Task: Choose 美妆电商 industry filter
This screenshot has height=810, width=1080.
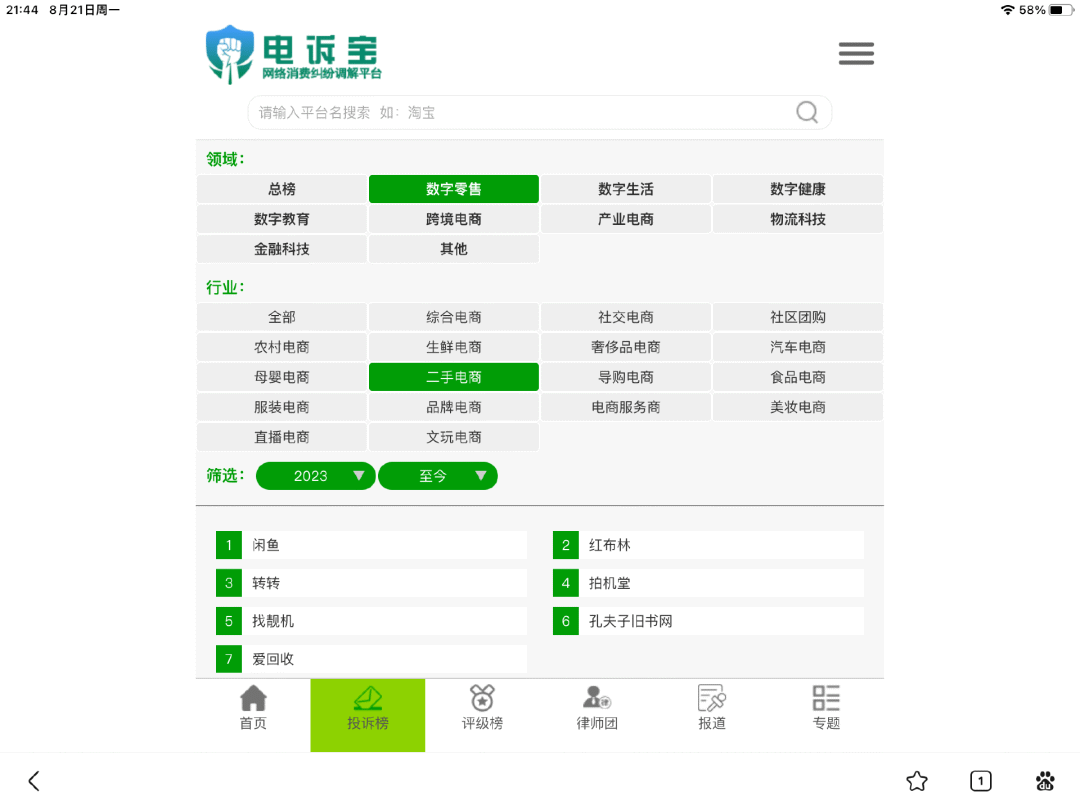Action: pos(798,407)
